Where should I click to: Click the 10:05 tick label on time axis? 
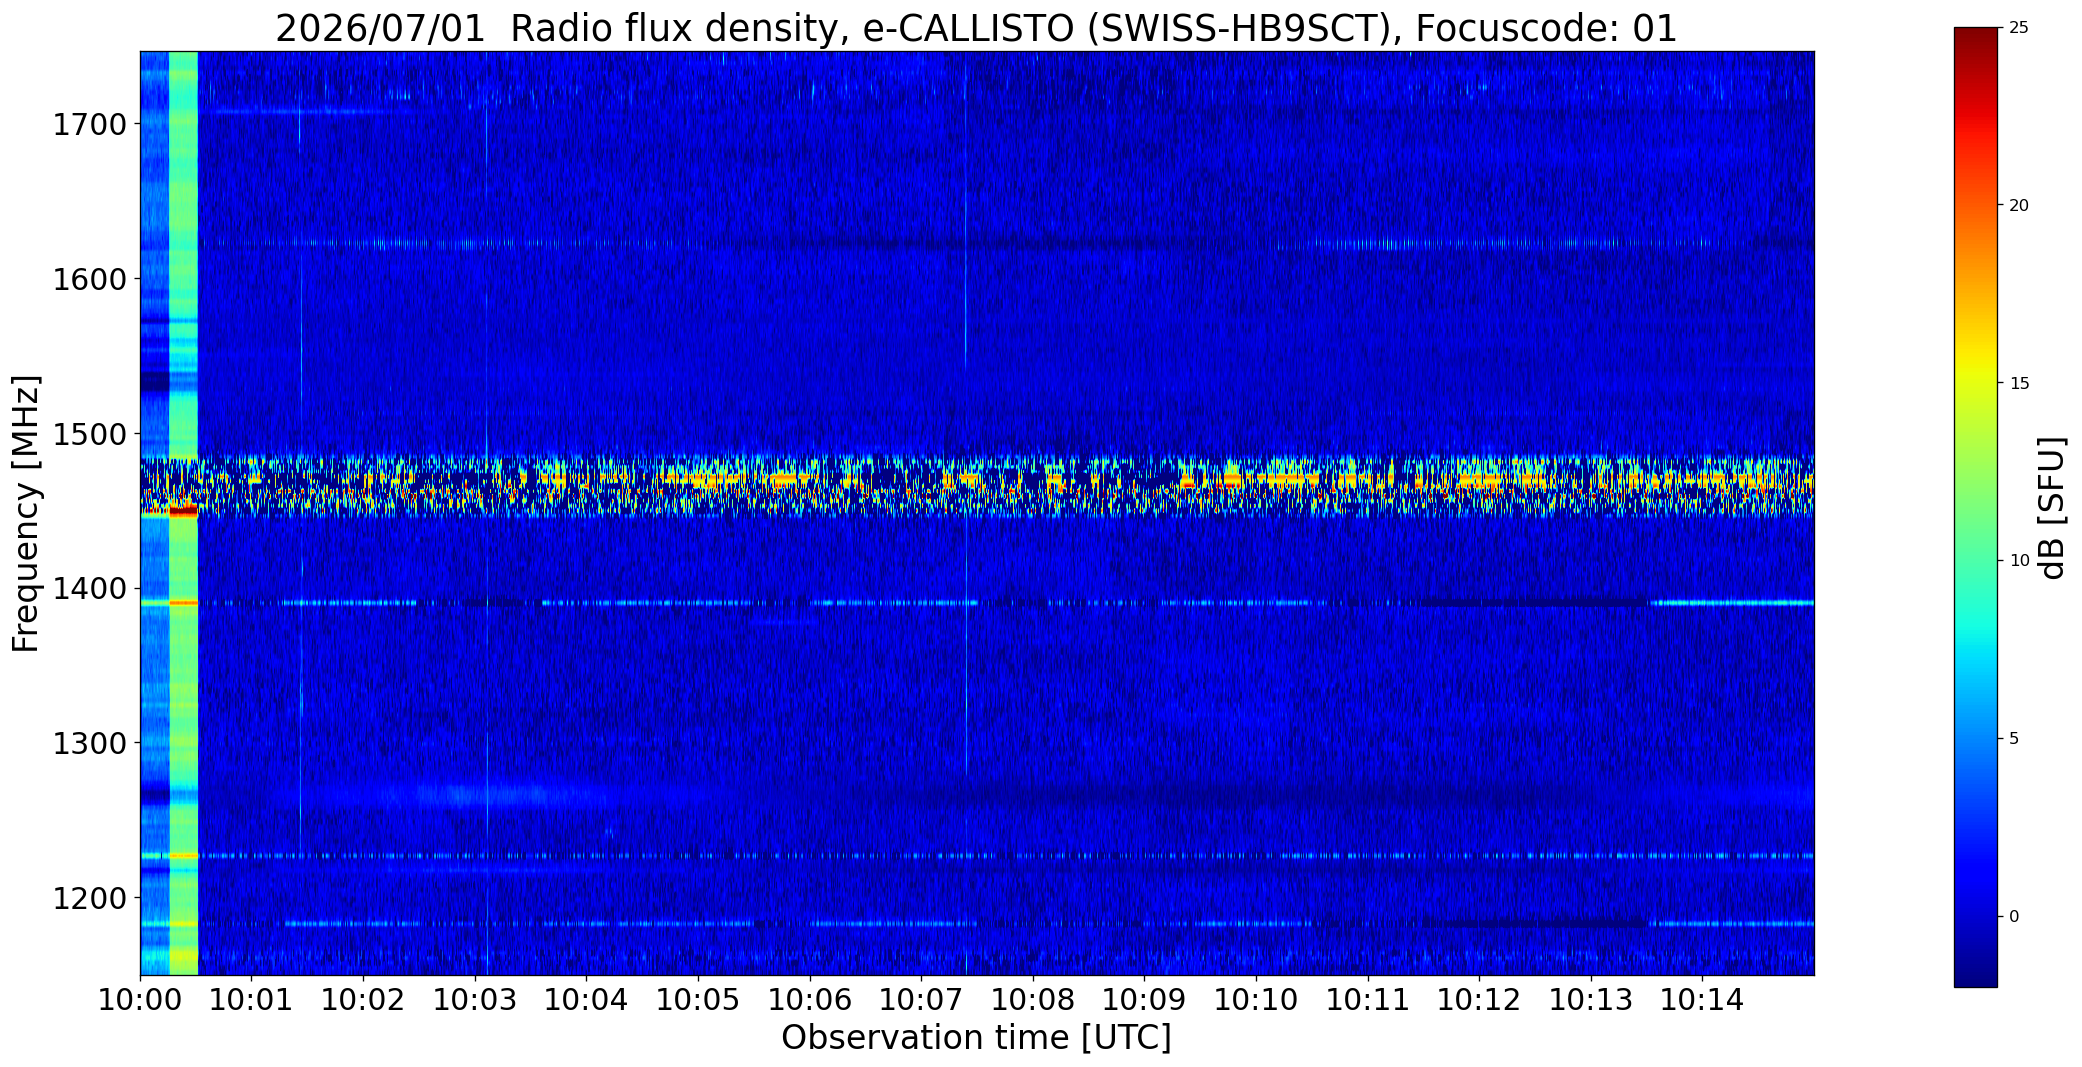[x=698, y=999]
